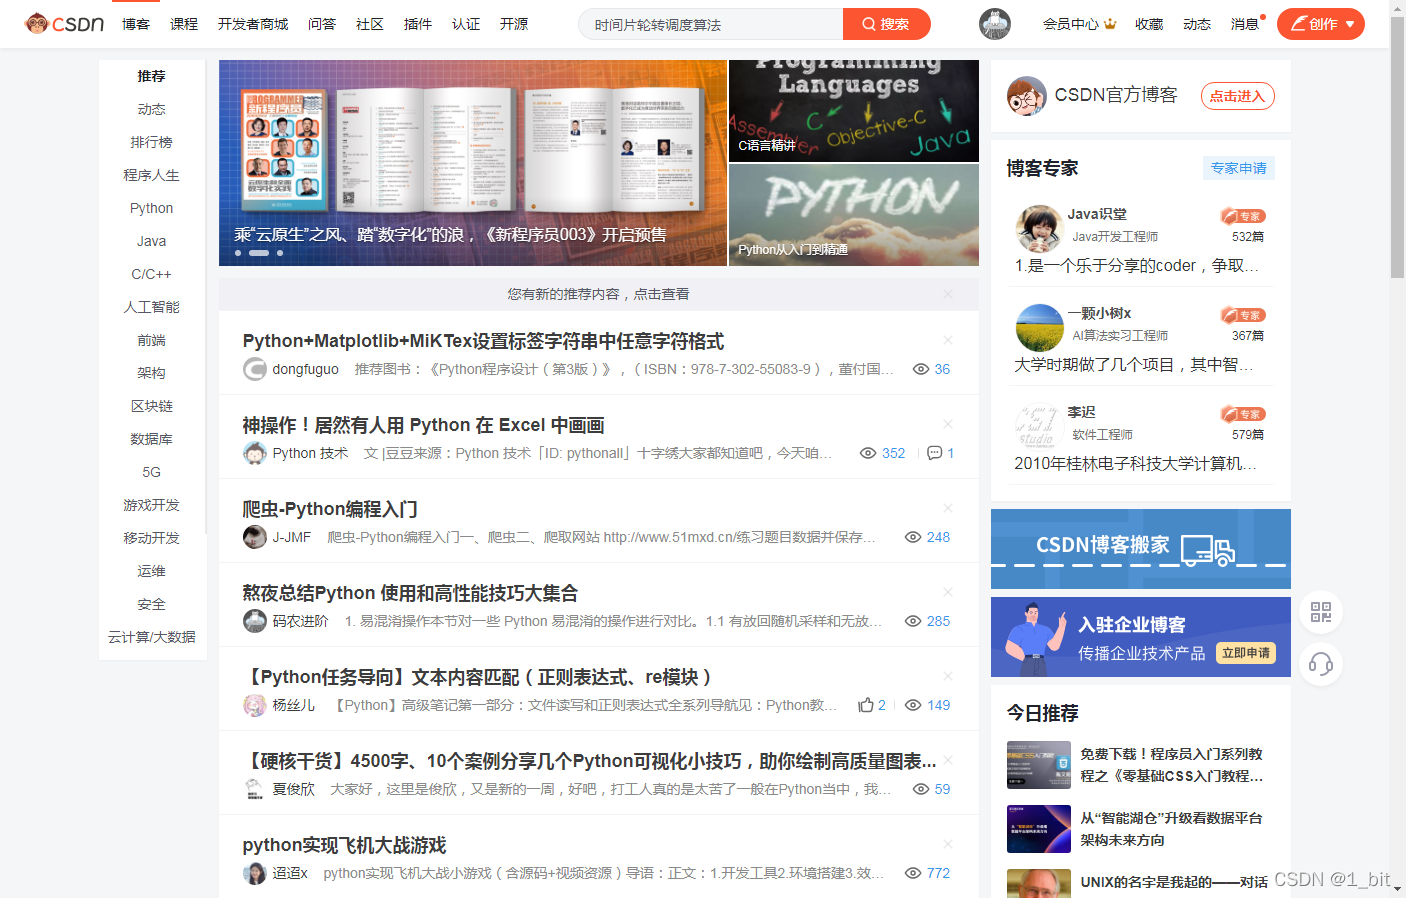The width and height of the screenshot is (1406, 898).
Task: Open the user avatar menu
Action: [x=994, y=24]
